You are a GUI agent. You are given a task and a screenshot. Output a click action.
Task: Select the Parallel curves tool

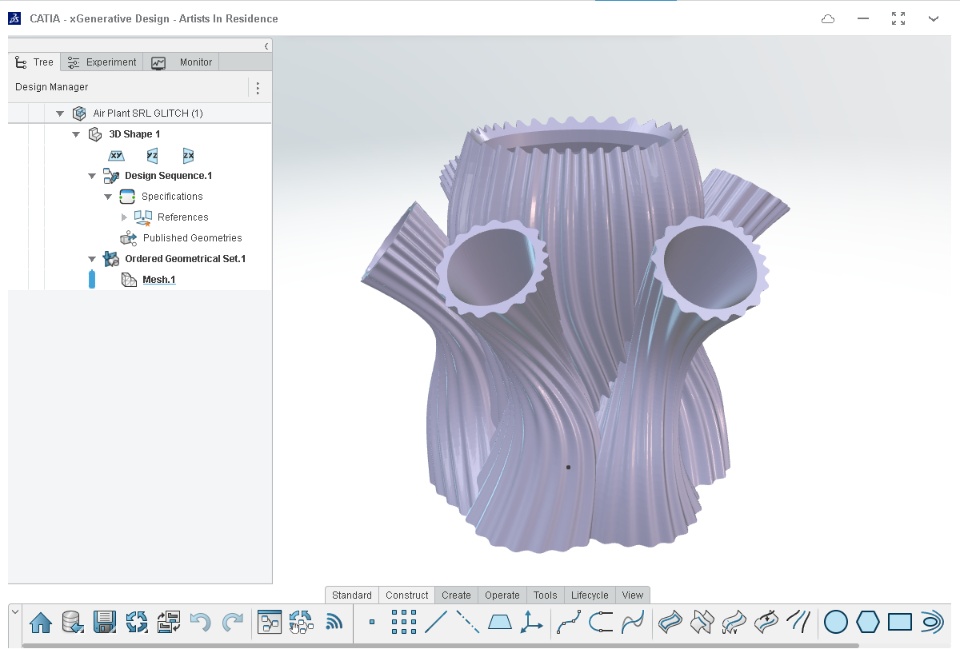[x=798, y=622]
